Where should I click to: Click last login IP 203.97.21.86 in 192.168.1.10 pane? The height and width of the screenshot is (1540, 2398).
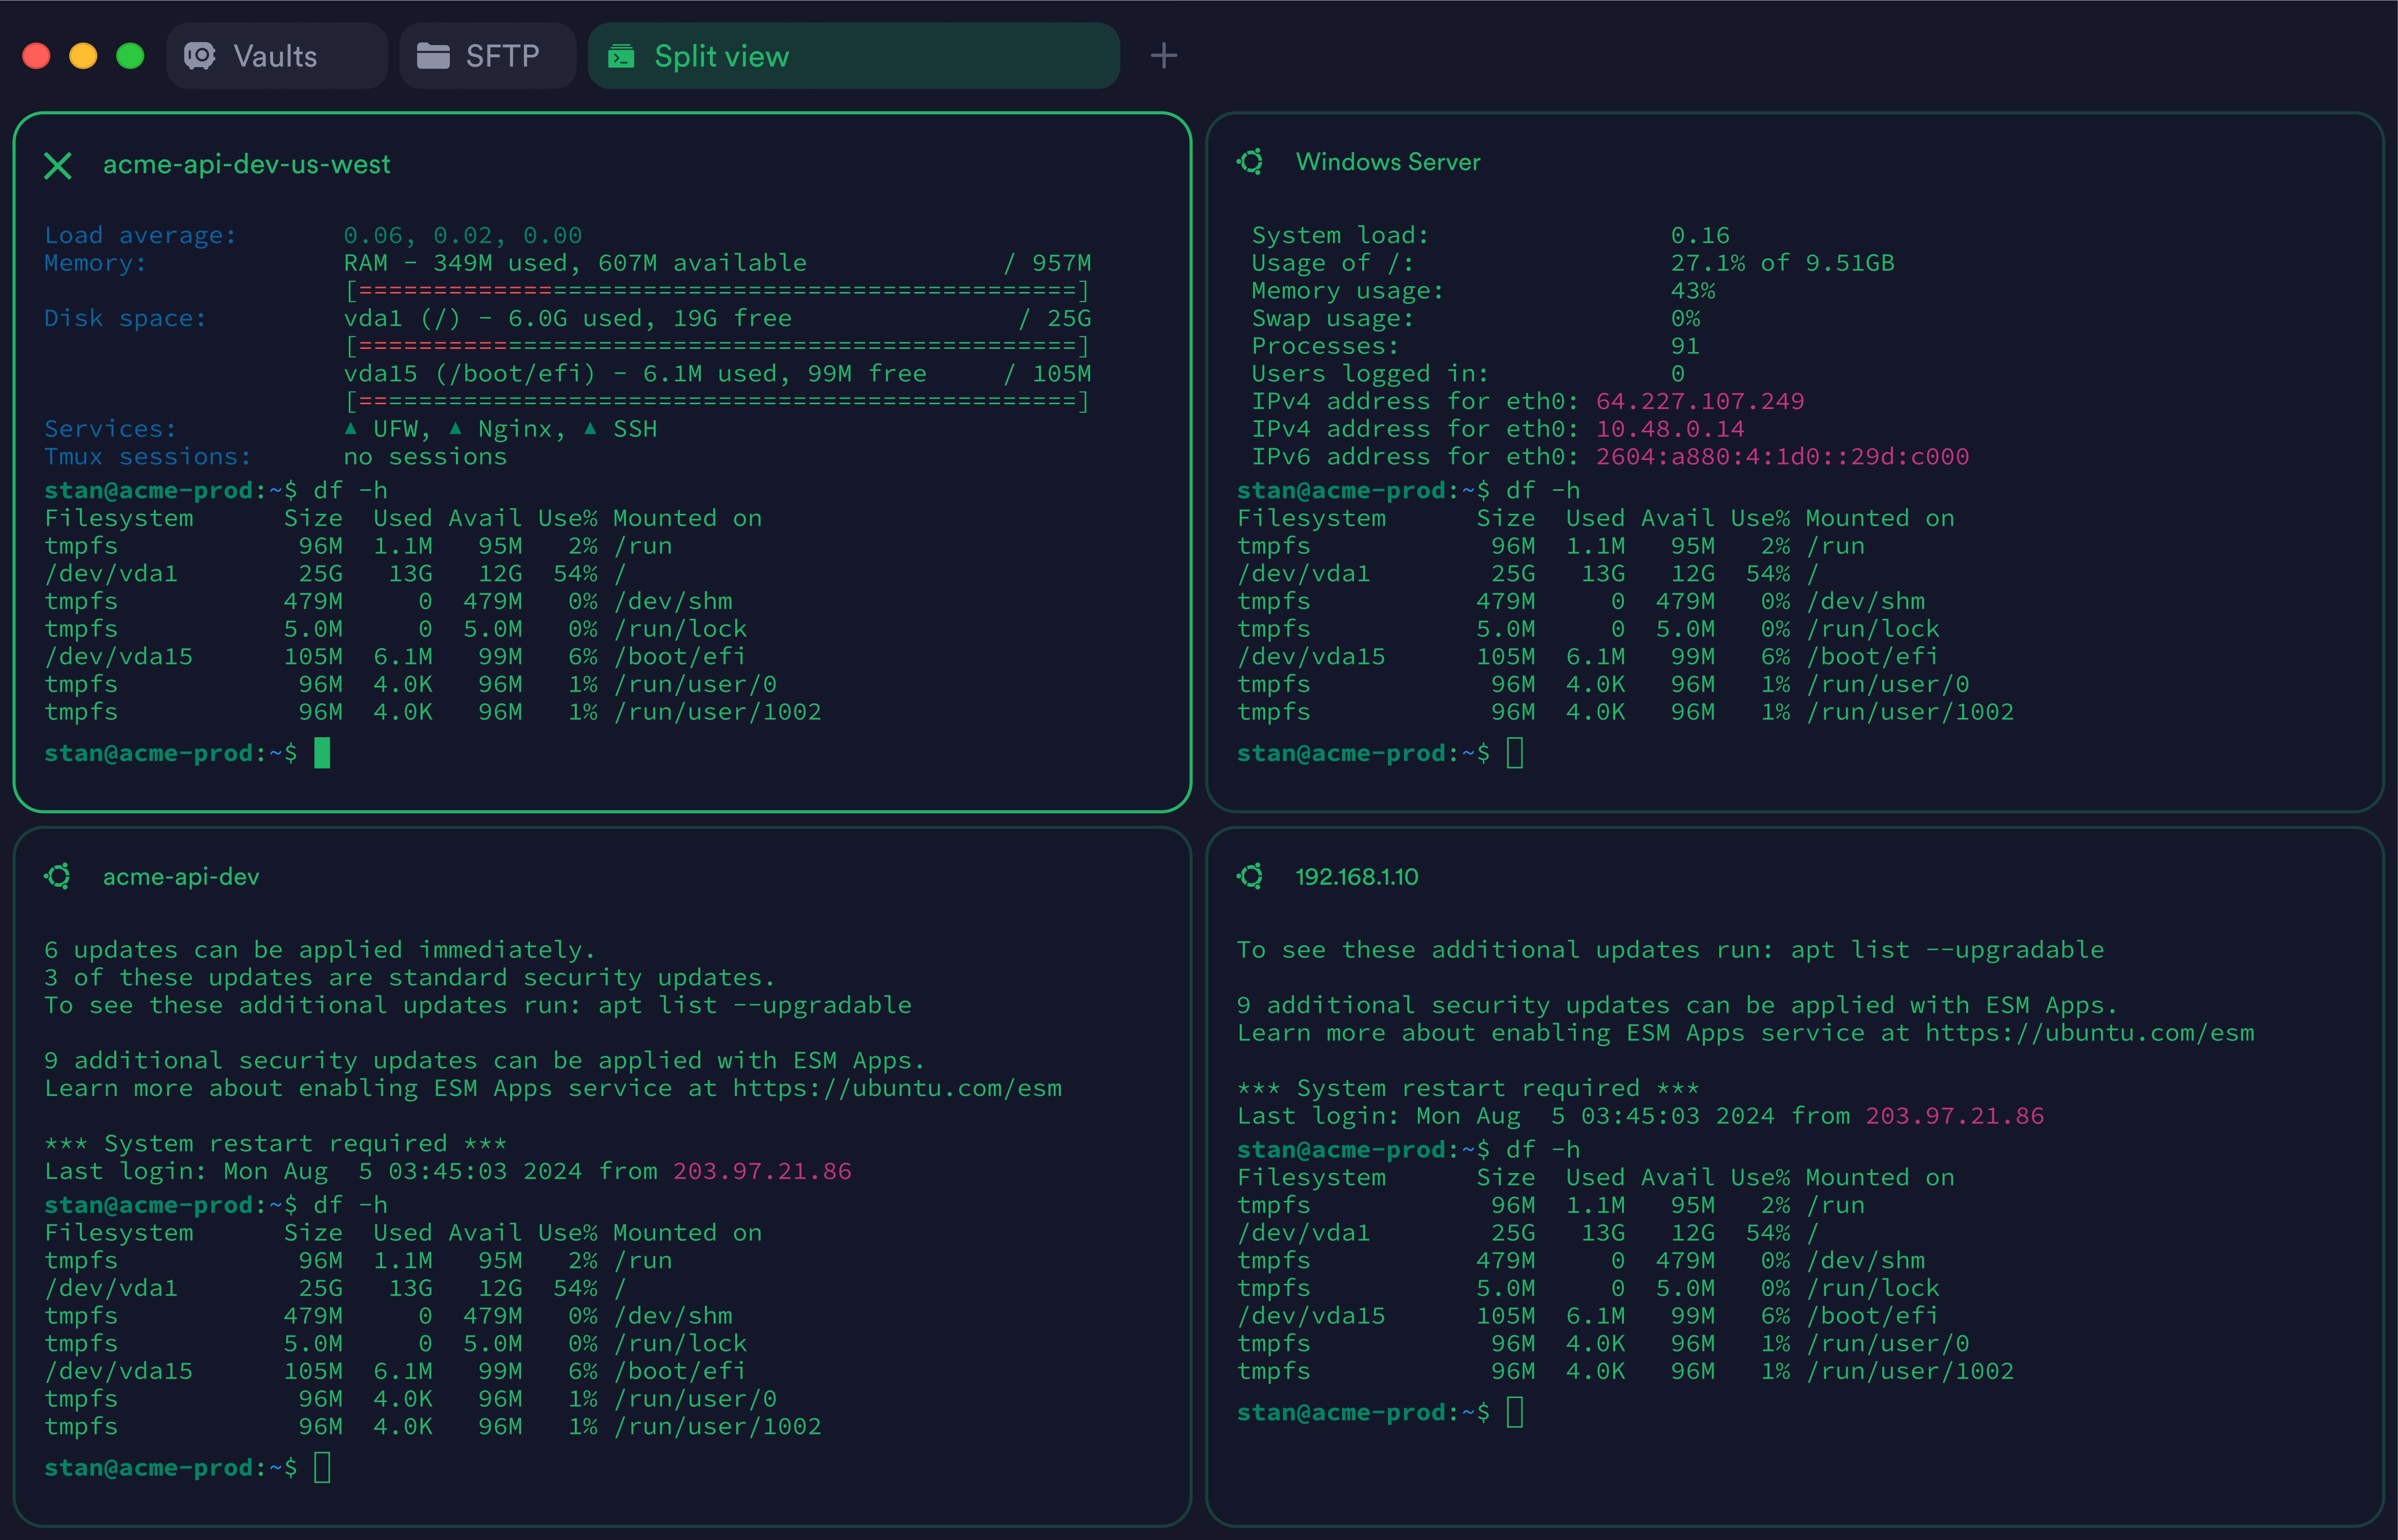pos(1955,1117)
